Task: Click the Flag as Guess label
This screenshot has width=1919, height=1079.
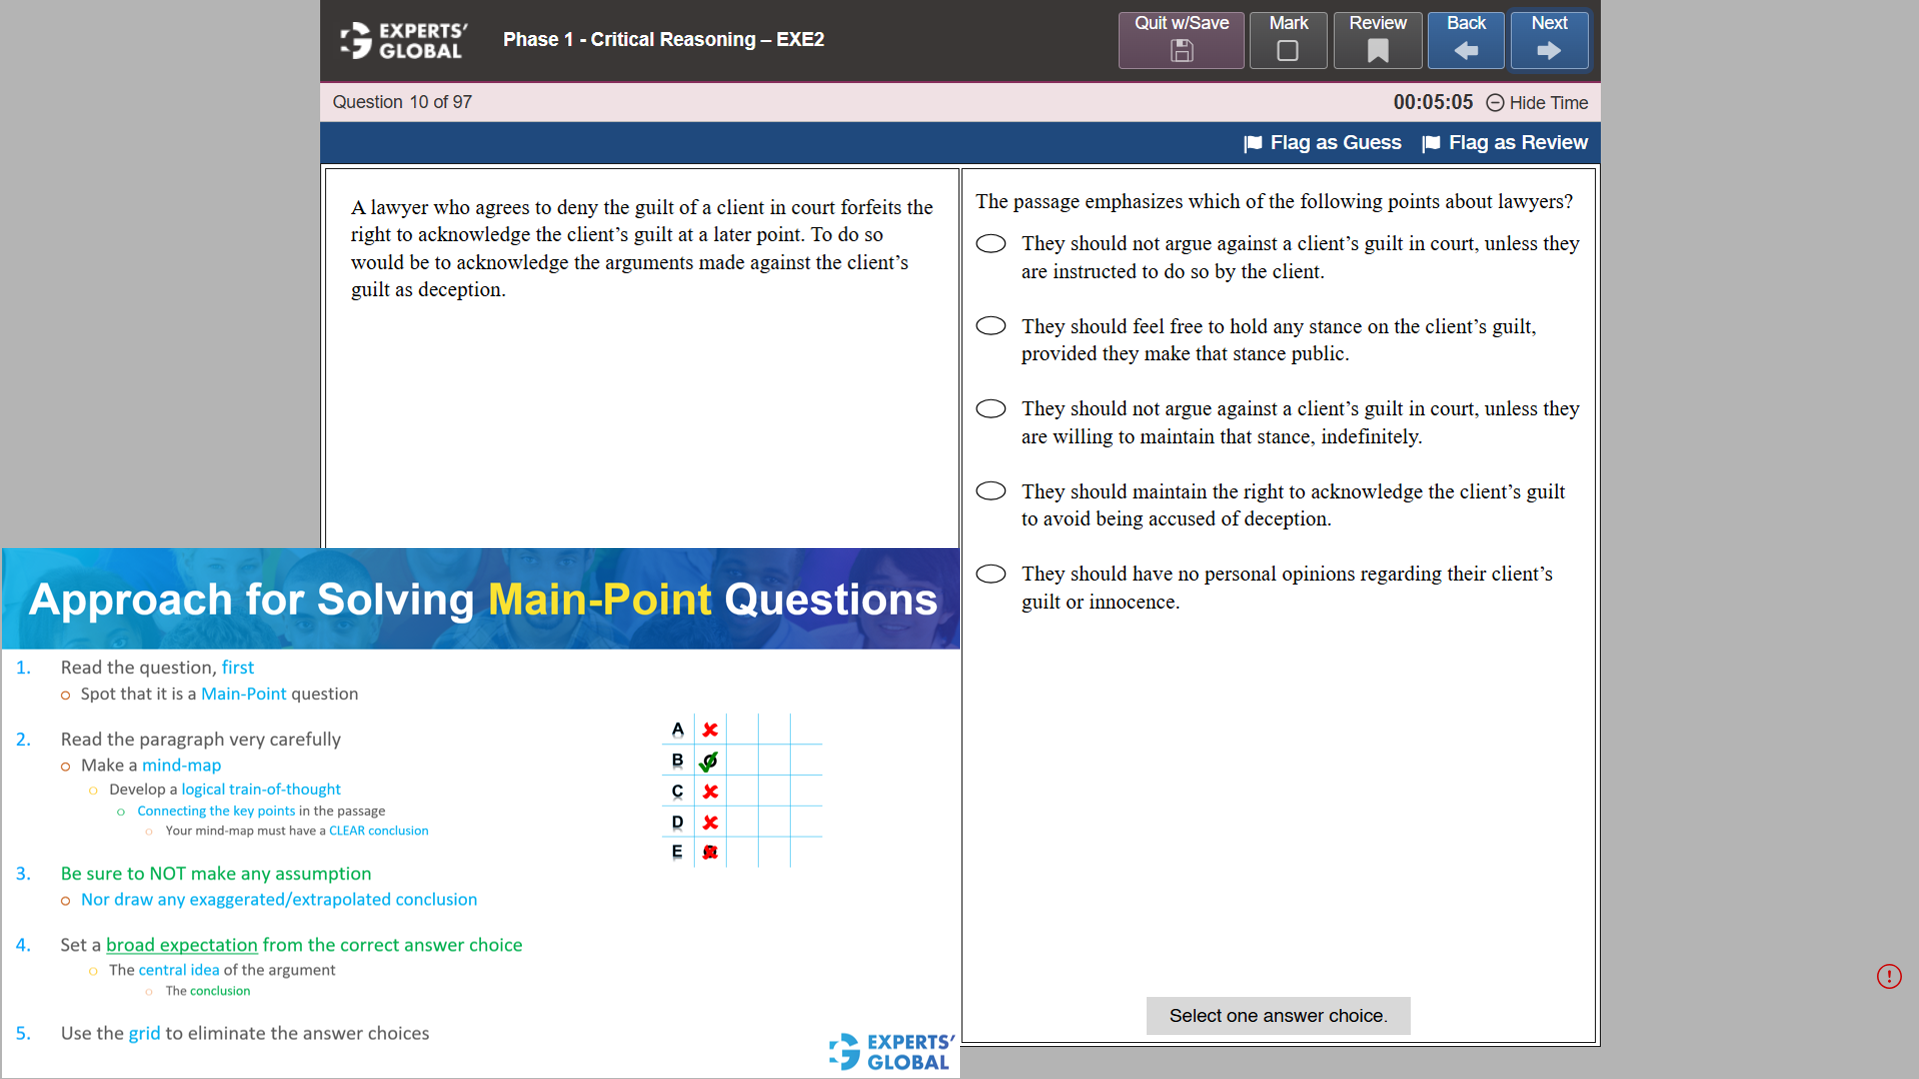Action: point(1335,143)
